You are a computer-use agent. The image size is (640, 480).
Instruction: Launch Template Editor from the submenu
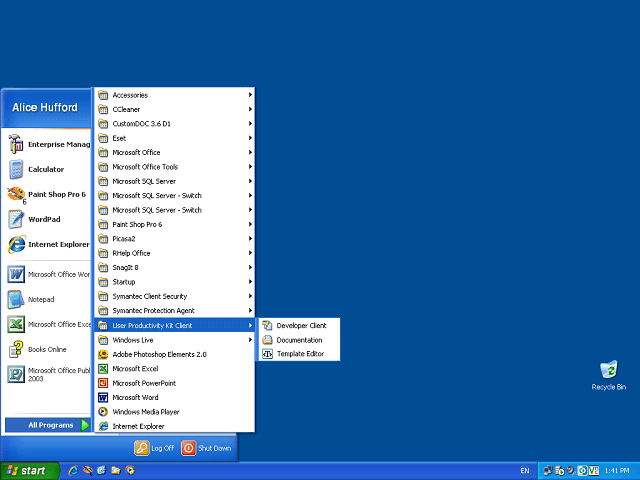[299, 354]
